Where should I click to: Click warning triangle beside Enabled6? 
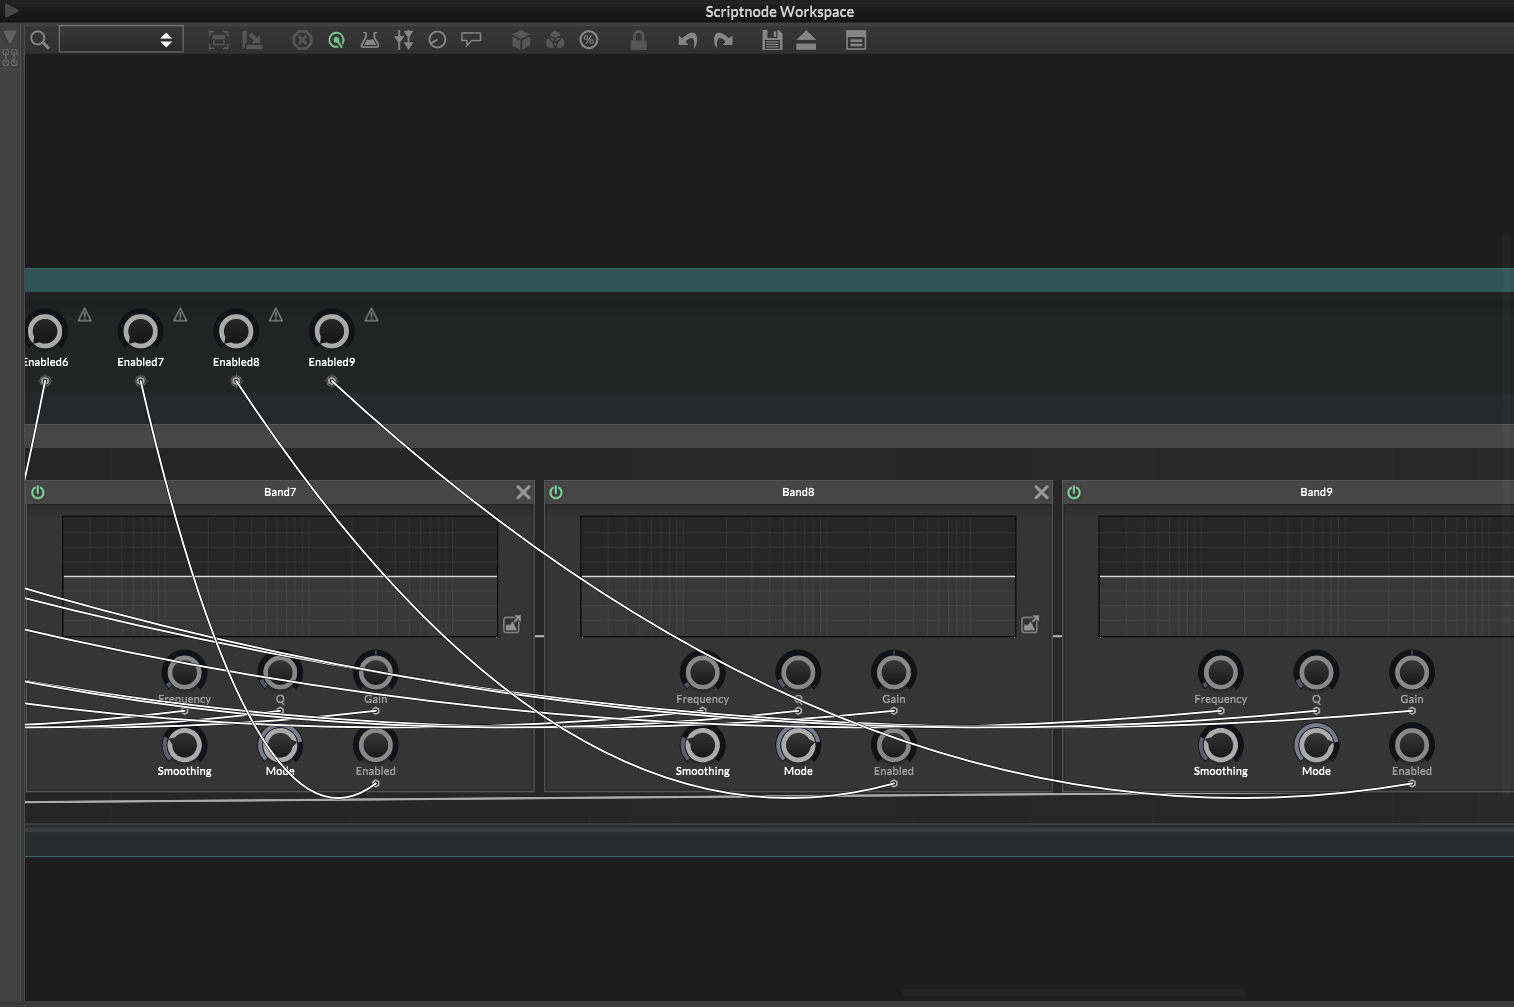[x=85, y=315]
